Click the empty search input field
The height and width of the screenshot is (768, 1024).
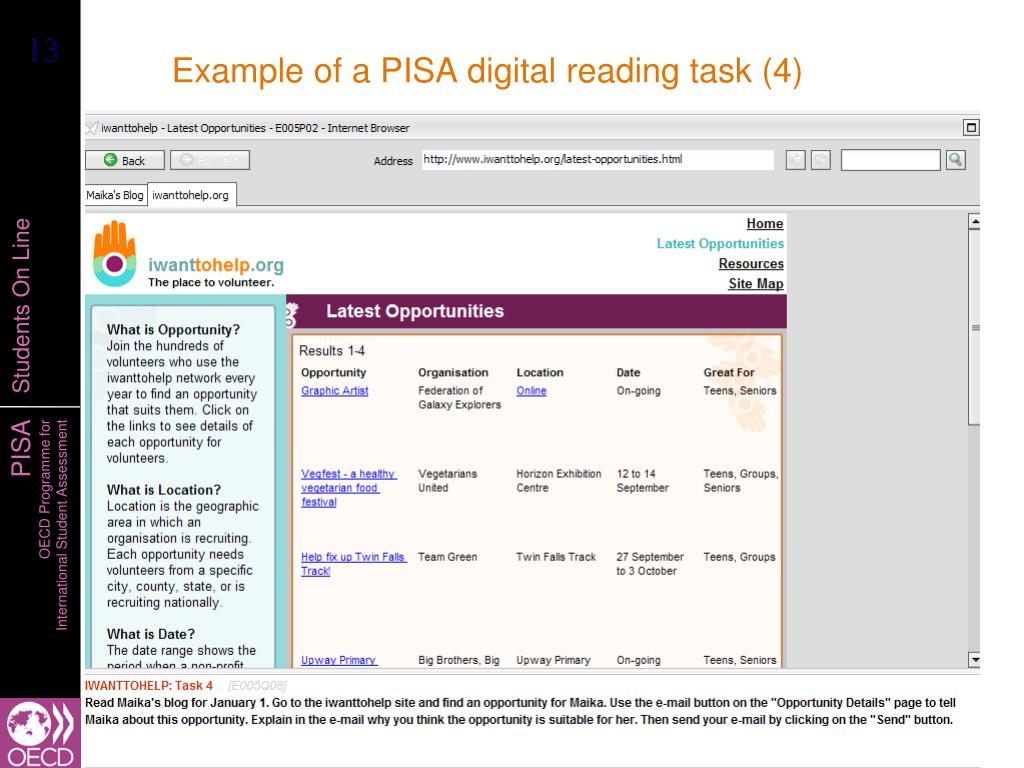click(890, 159)
